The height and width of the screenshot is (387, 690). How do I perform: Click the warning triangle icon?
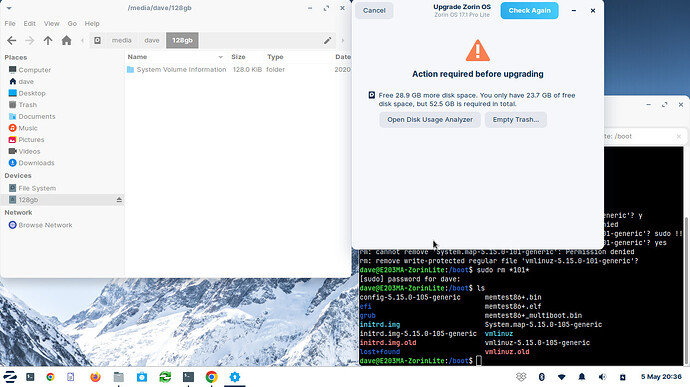[478, 50]
